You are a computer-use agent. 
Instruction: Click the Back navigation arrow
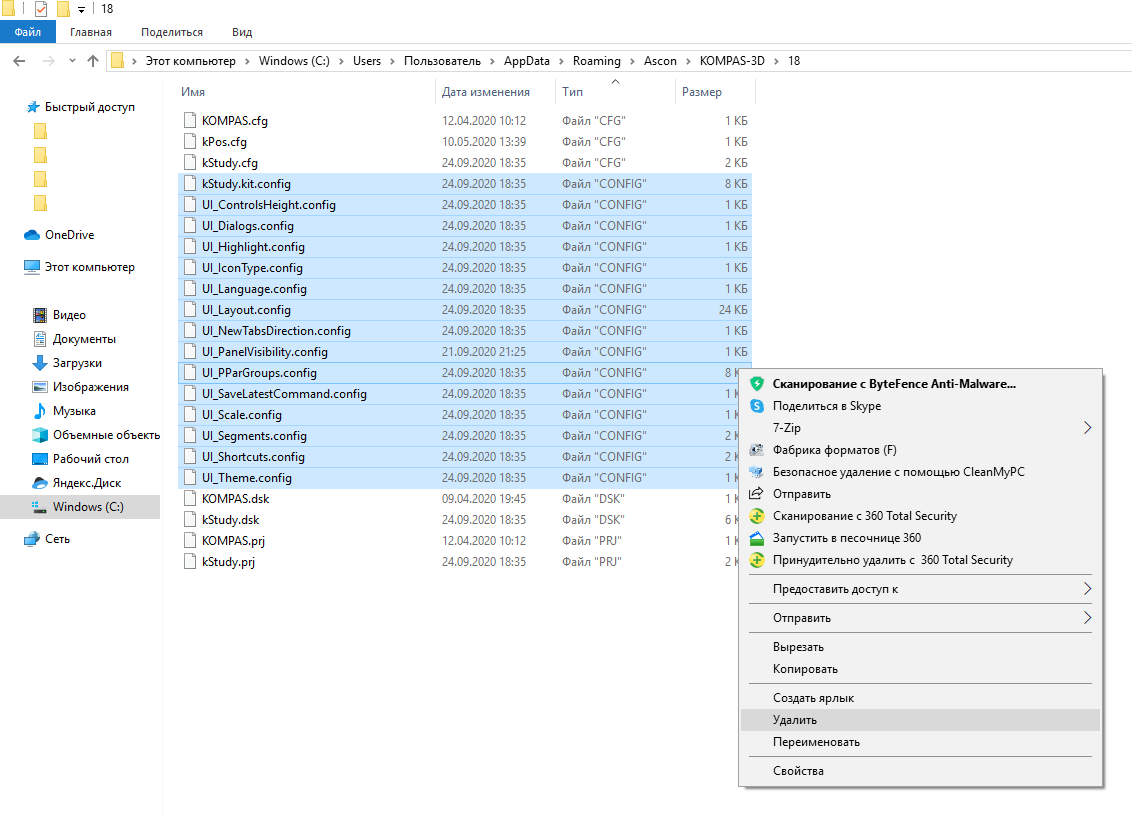pyautogui.click(x=19, y=61)
